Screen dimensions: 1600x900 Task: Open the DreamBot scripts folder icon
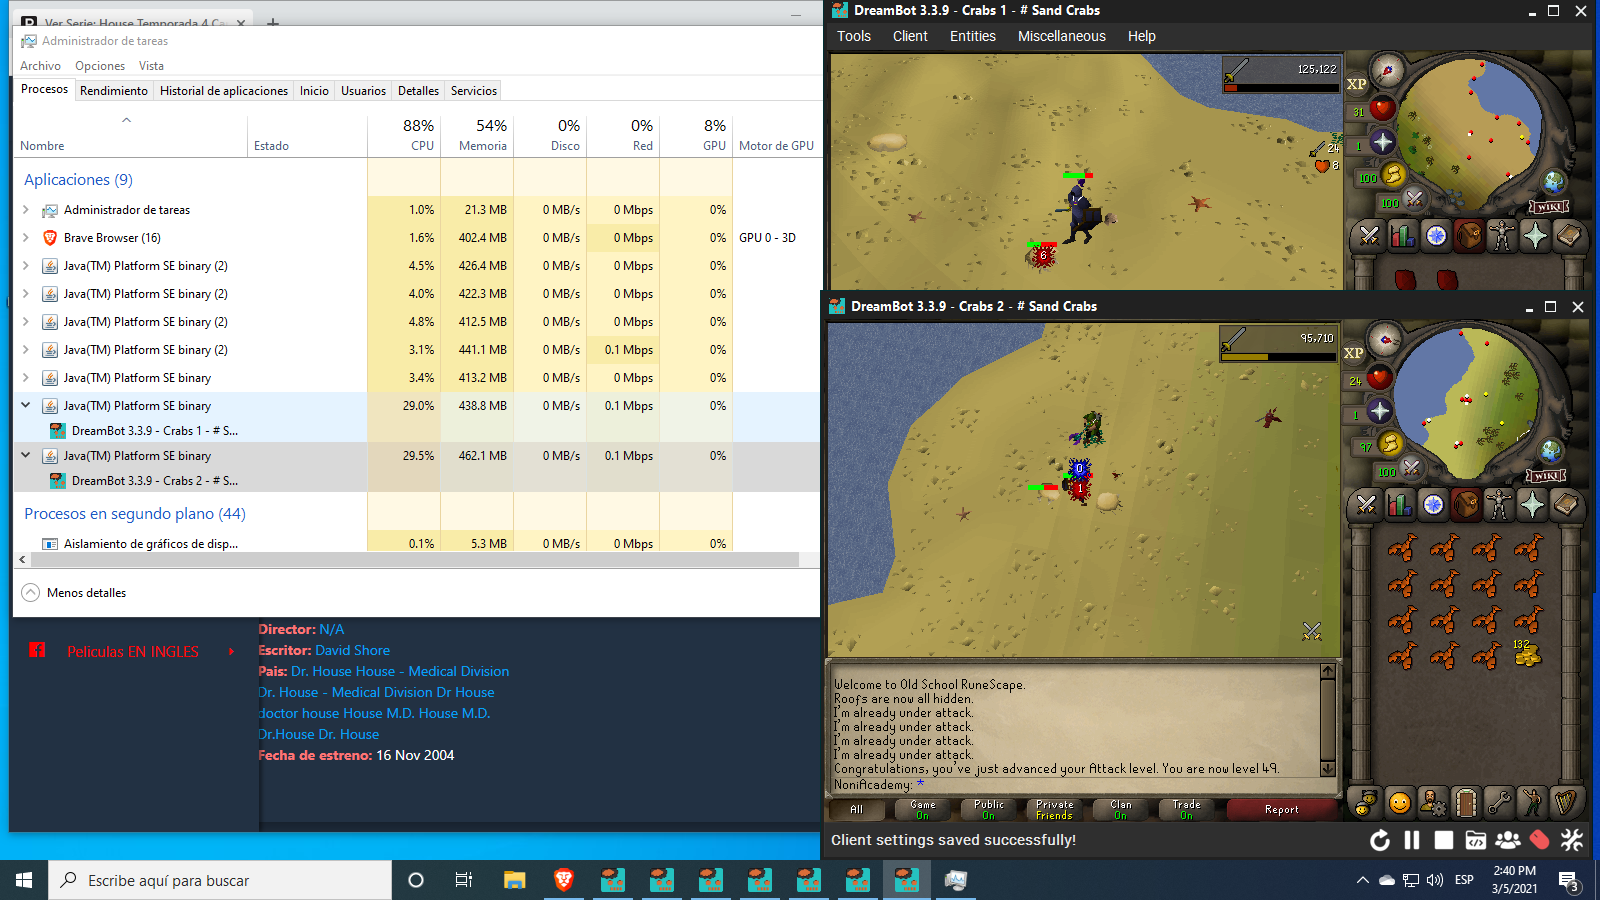[1476, 840]
